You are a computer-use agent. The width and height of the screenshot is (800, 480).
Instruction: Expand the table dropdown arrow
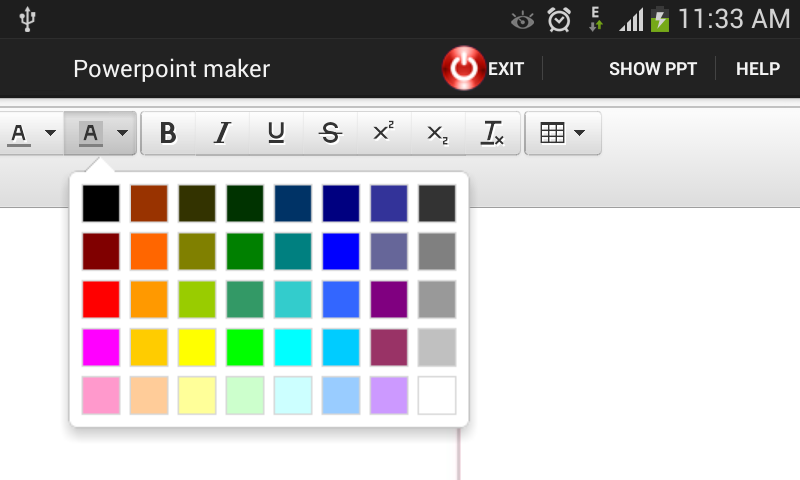pos(579,133)
